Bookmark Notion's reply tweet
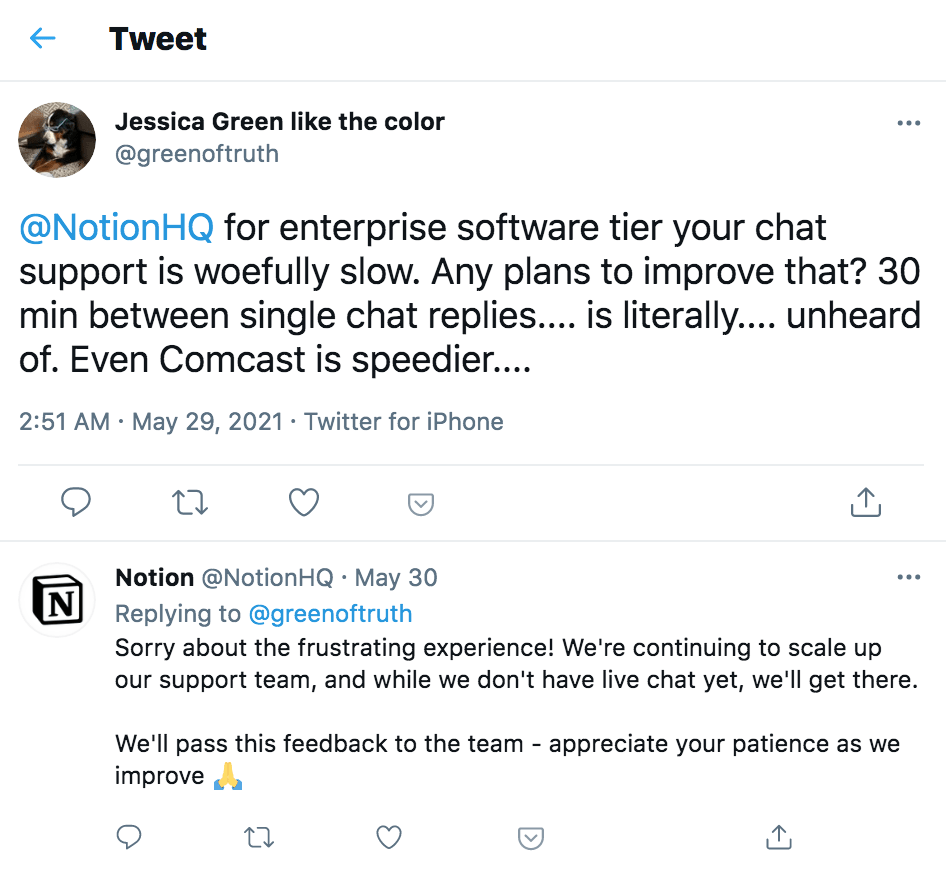The width and height of the screenshot is (946, 878). pos(530,837)
